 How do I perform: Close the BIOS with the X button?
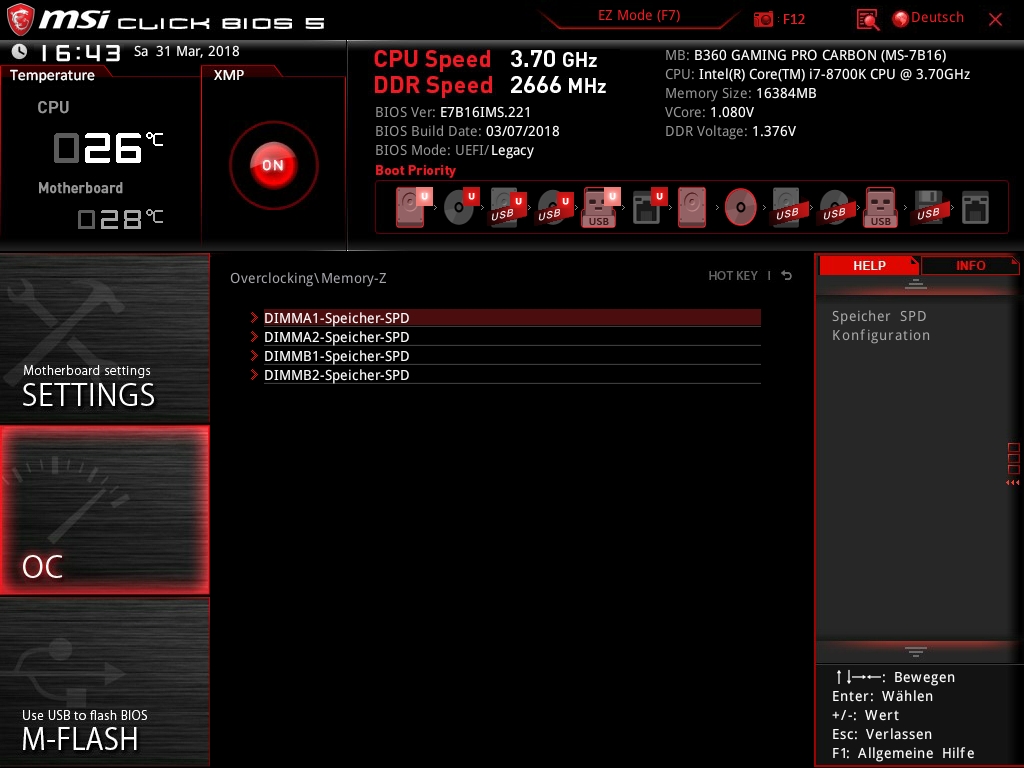pyautogui.click(x=995, y=20)
